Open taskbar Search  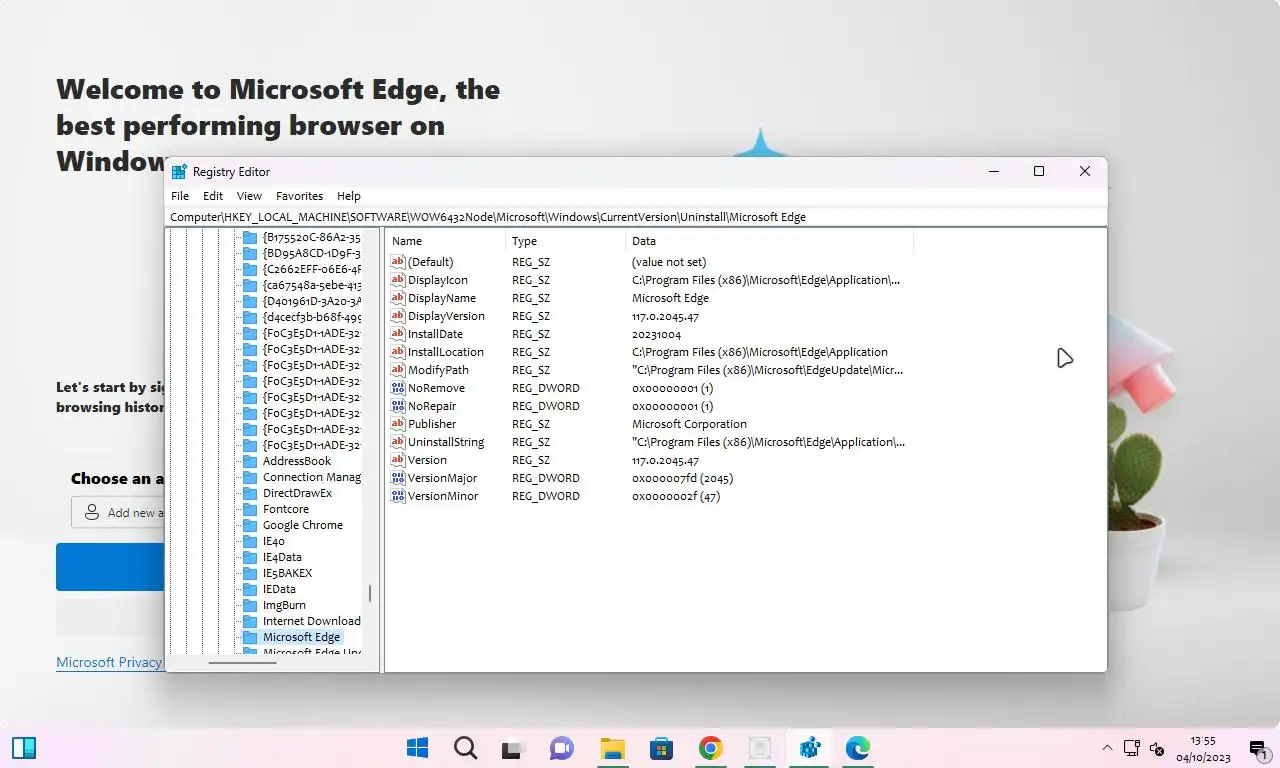465,748
